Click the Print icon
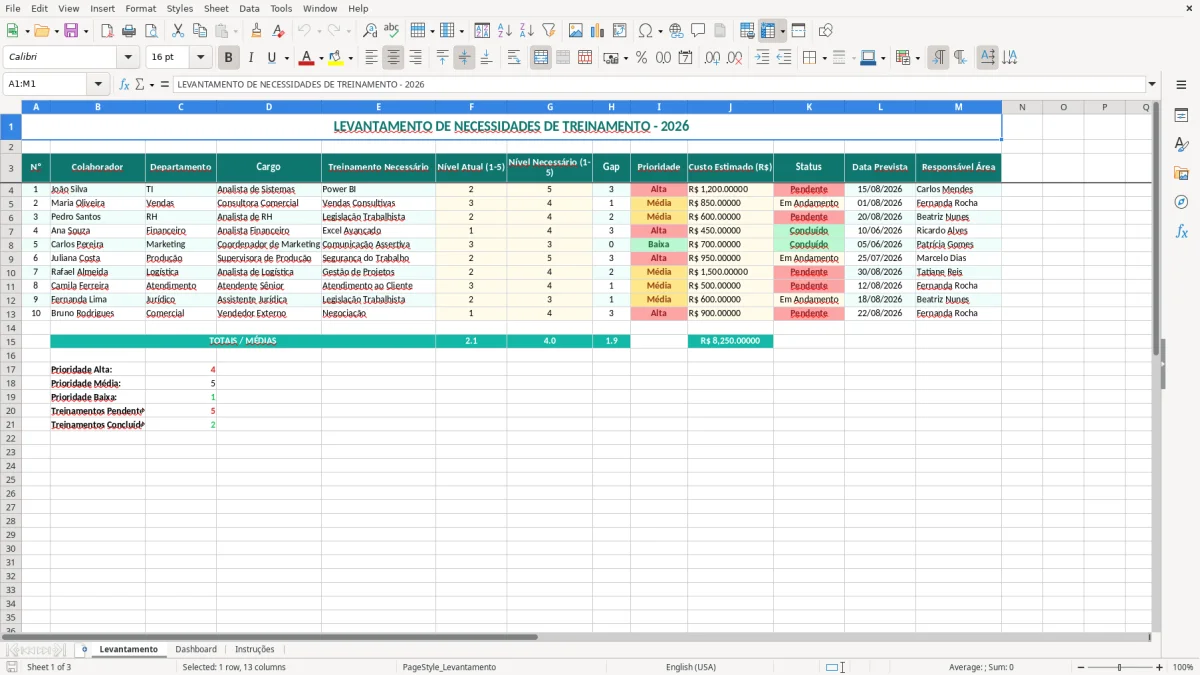Image resolution: width=1200 pixels, height=675 pixels. pyautogui.click(x=129, y=31)
